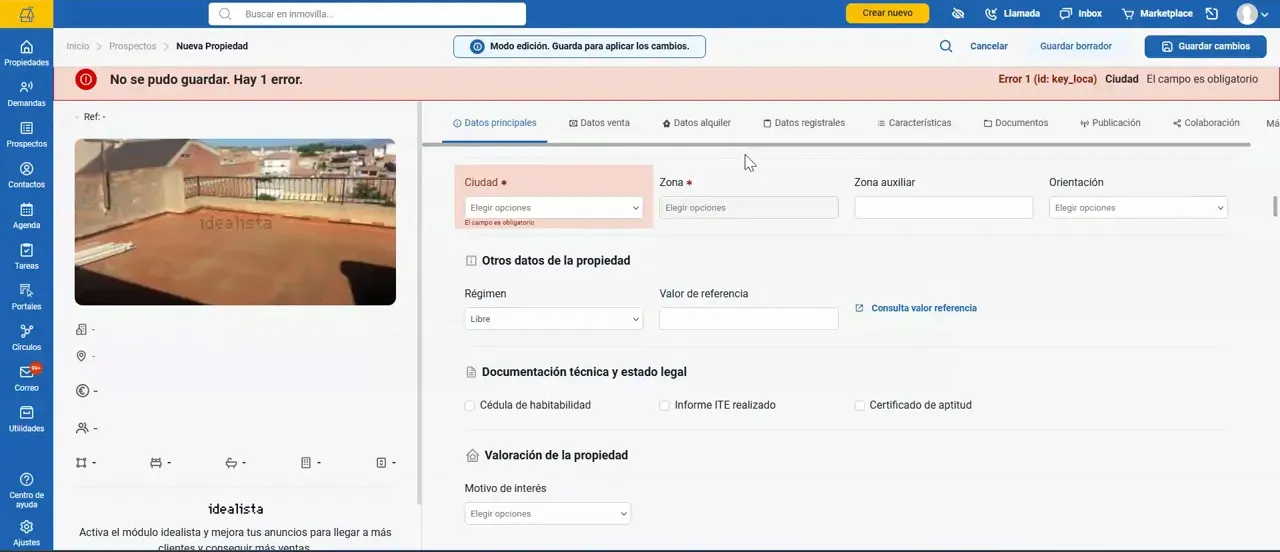The image size is (1280, 552).
Task: Open the Zona dropdown
Action: pos(748,208)
